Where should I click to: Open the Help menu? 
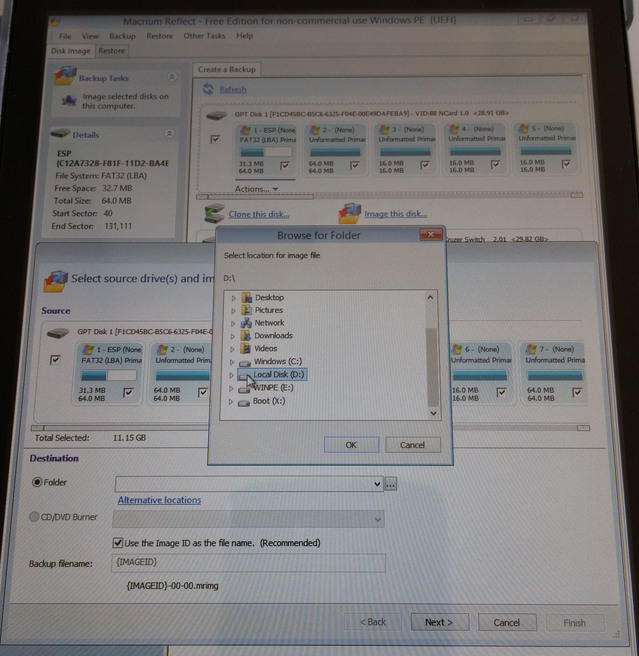(x=244, y=36)
